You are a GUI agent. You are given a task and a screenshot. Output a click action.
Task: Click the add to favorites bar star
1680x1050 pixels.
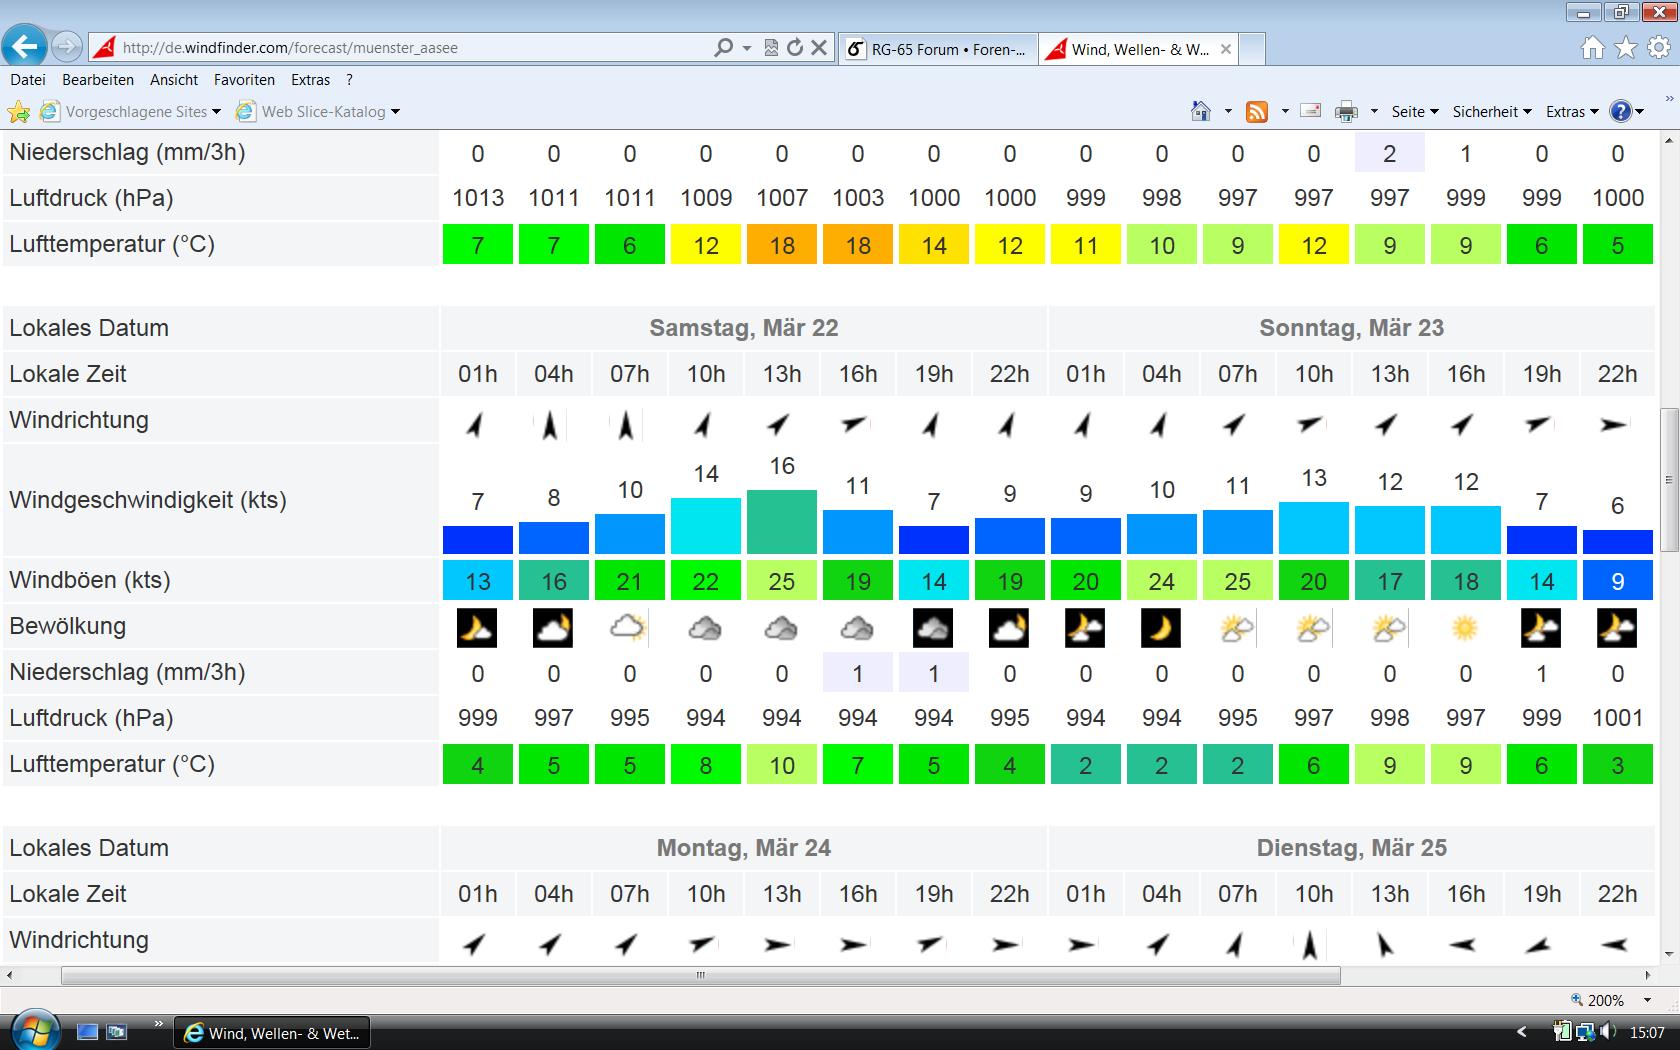(x=19, y=112)
